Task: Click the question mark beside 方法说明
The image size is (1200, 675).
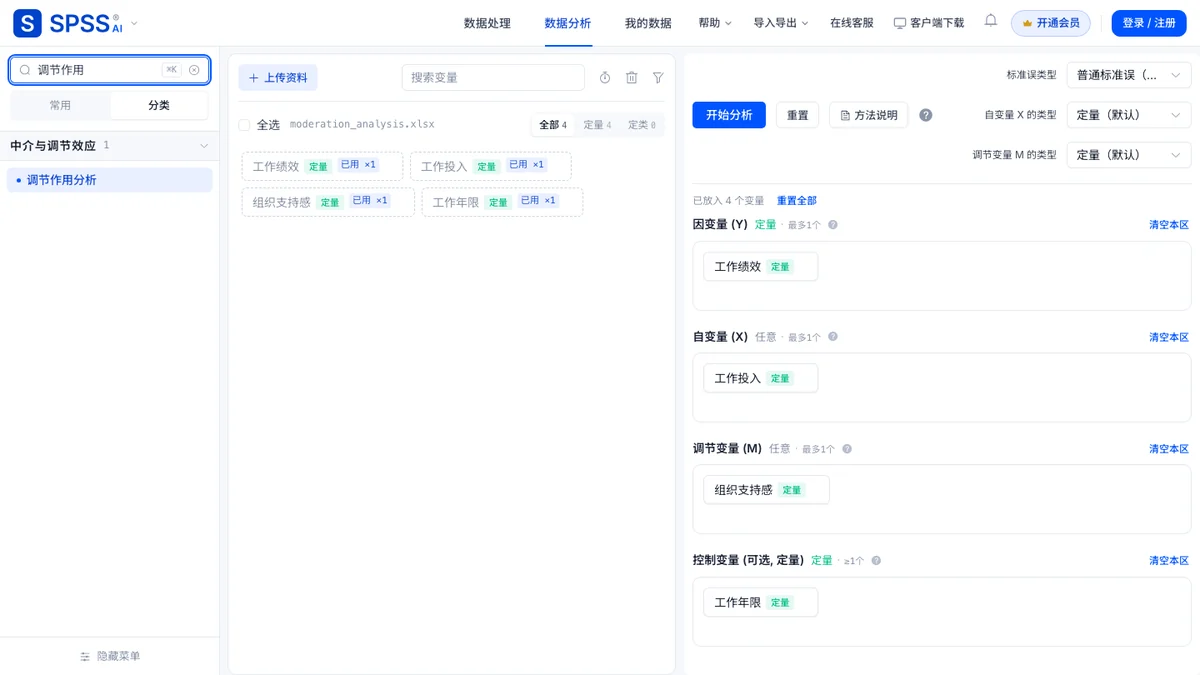Action: pos(926,115)
